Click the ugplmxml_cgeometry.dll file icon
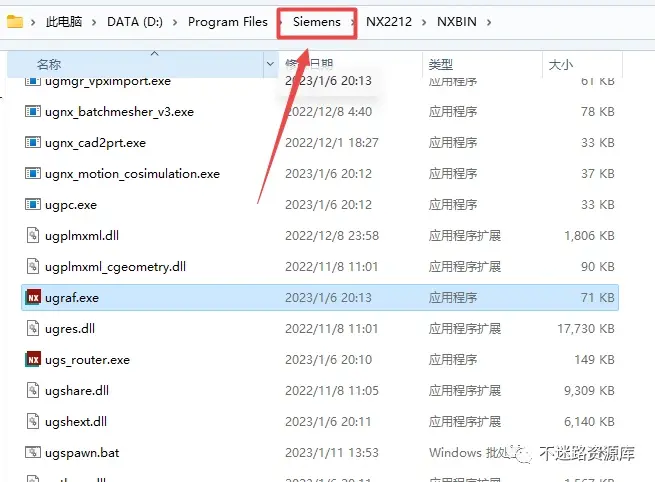655x482 pixels. click(33, 266)
